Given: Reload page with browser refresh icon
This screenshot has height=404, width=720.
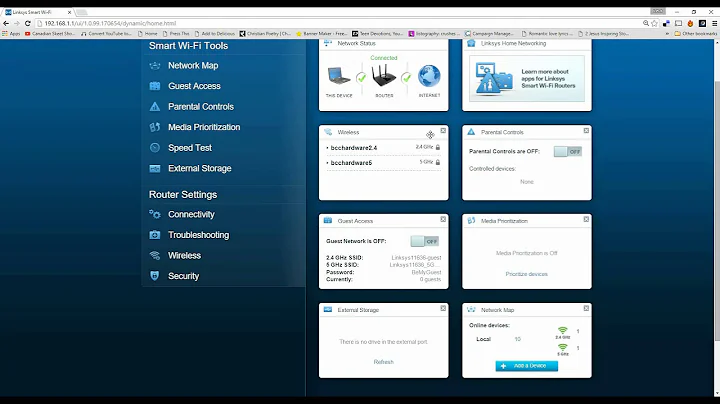Looking at the screenshot, I should click(28, 23).
